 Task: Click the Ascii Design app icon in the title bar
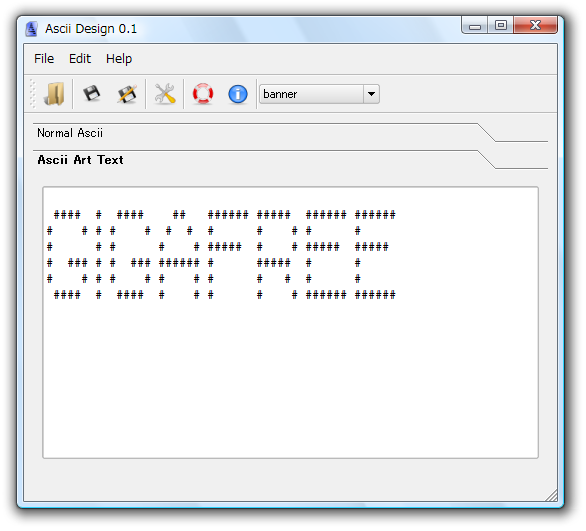pos(32,29)
